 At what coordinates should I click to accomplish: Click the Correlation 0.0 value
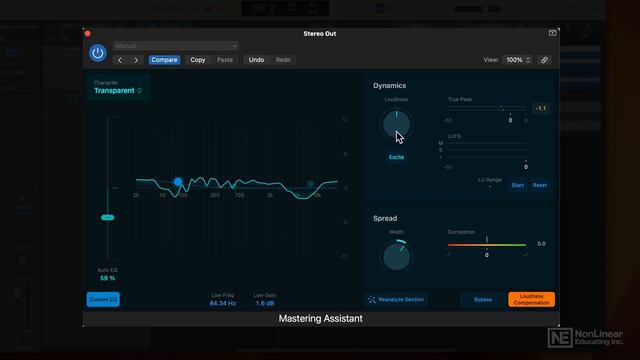coord(541,244)
